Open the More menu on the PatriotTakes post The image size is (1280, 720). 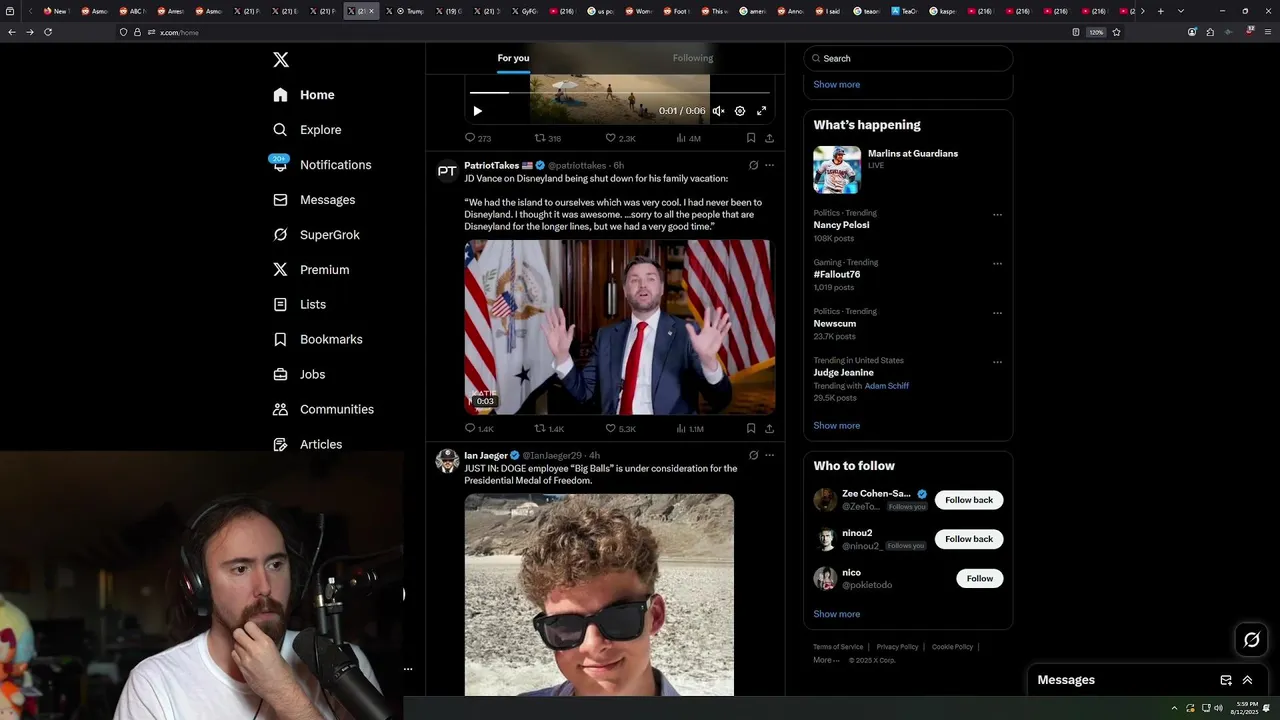pyautogui.click(x=769, y=165)
